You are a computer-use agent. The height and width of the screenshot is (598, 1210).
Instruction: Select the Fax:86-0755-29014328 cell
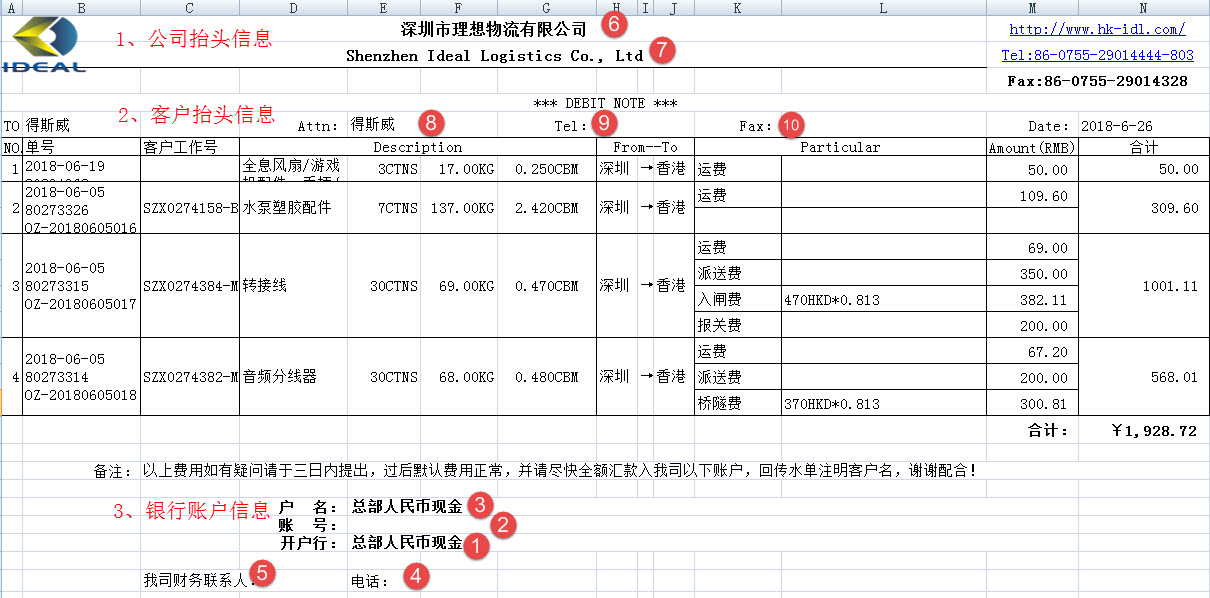click(1097, 81)
